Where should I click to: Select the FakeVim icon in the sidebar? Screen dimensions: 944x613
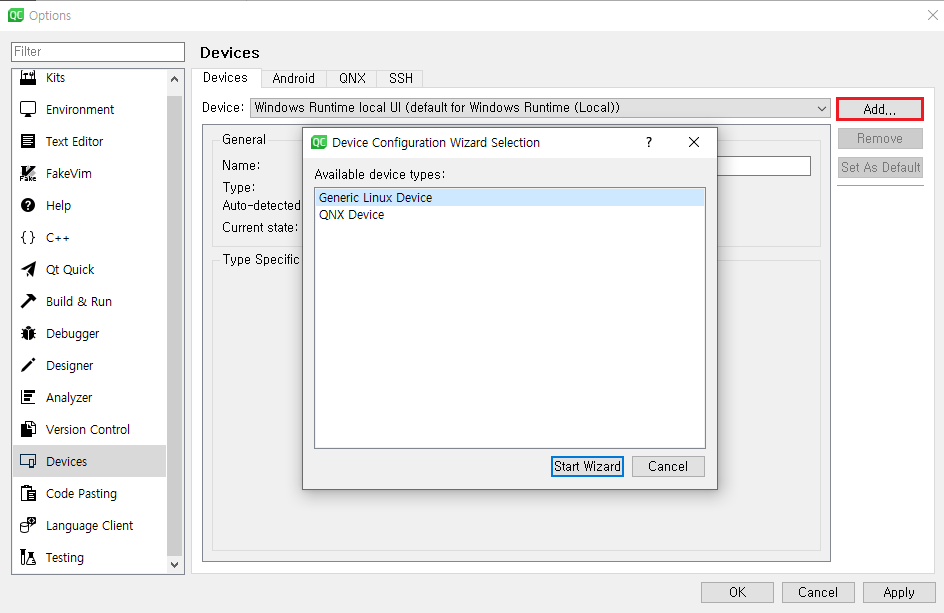(x=28, y=173)
